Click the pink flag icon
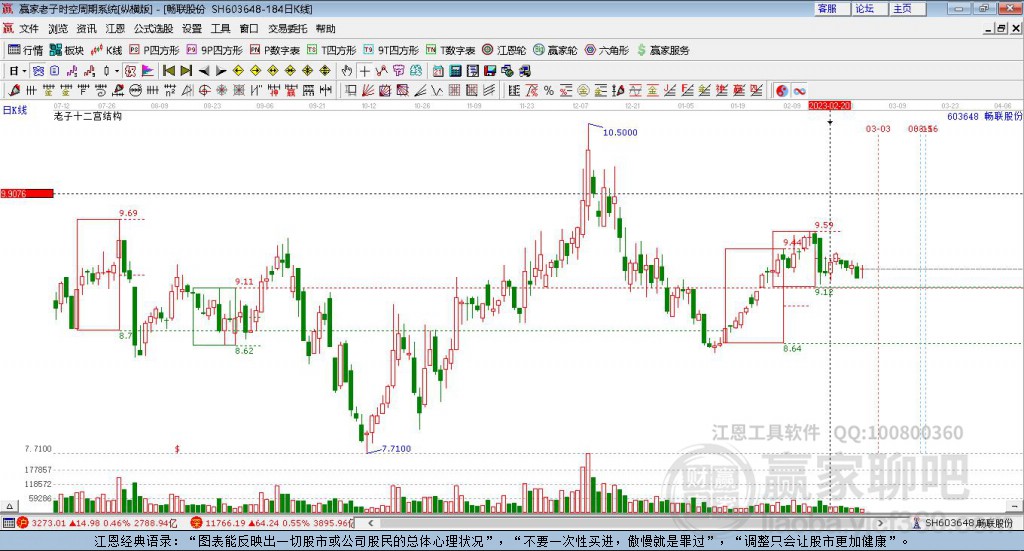Image resolution: width=1024 pixels, height=551 pixels. (x=147, y=71)
